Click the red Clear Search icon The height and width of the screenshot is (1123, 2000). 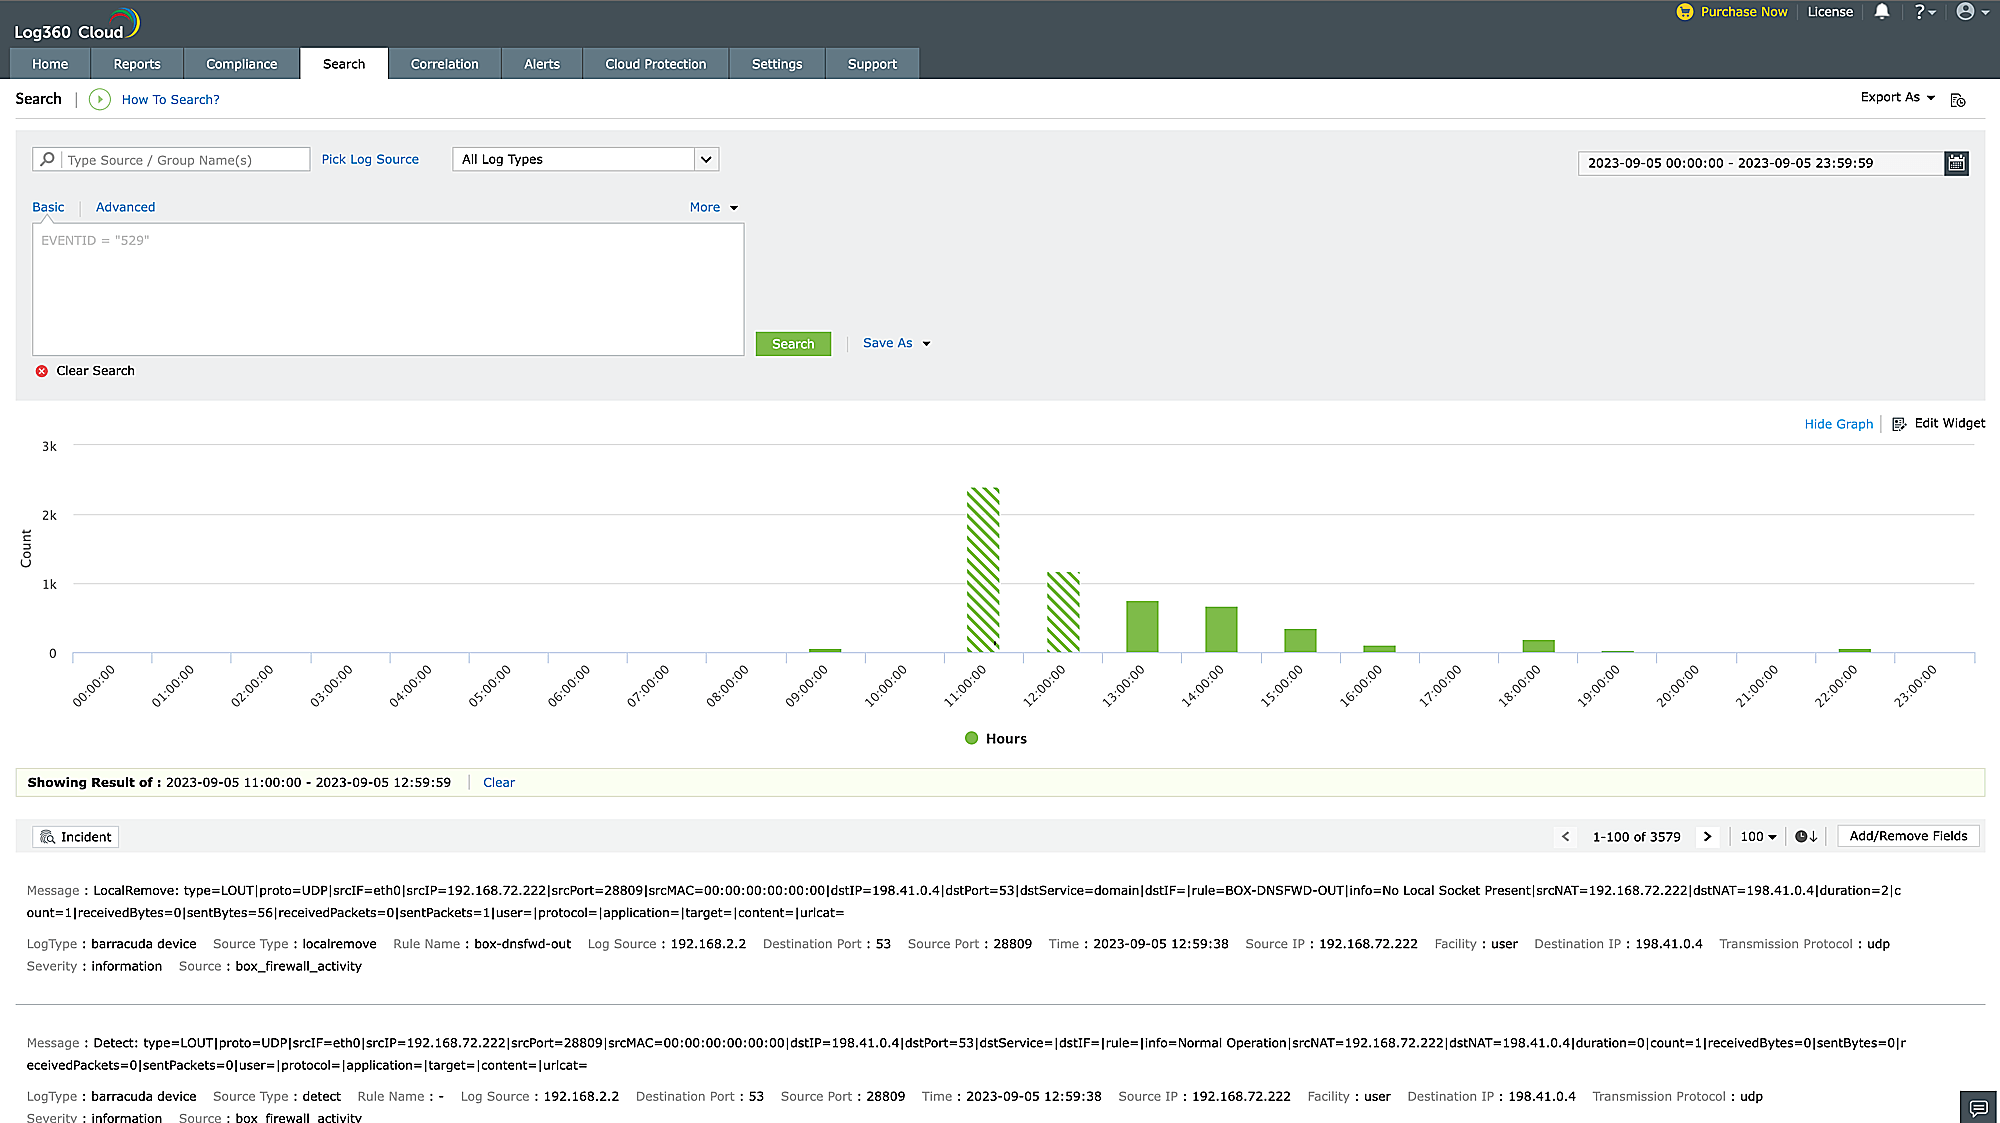pos(42,371)
